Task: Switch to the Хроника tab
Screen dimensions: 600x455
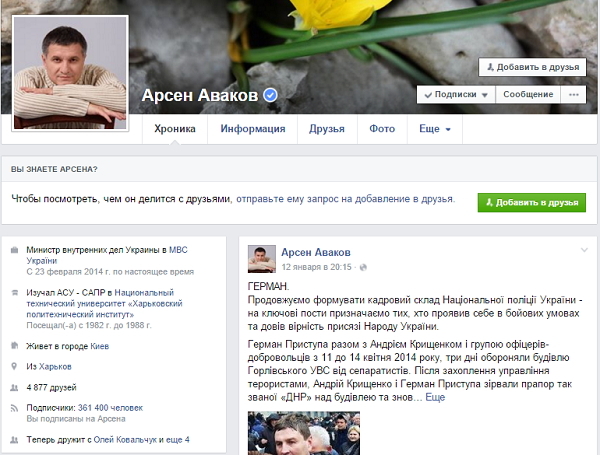Action: (x=175, y=129)
